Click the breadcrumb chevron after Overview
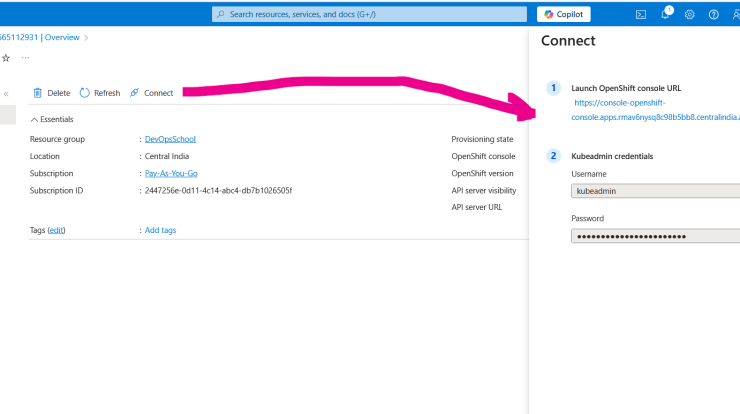 pos(86,38)
